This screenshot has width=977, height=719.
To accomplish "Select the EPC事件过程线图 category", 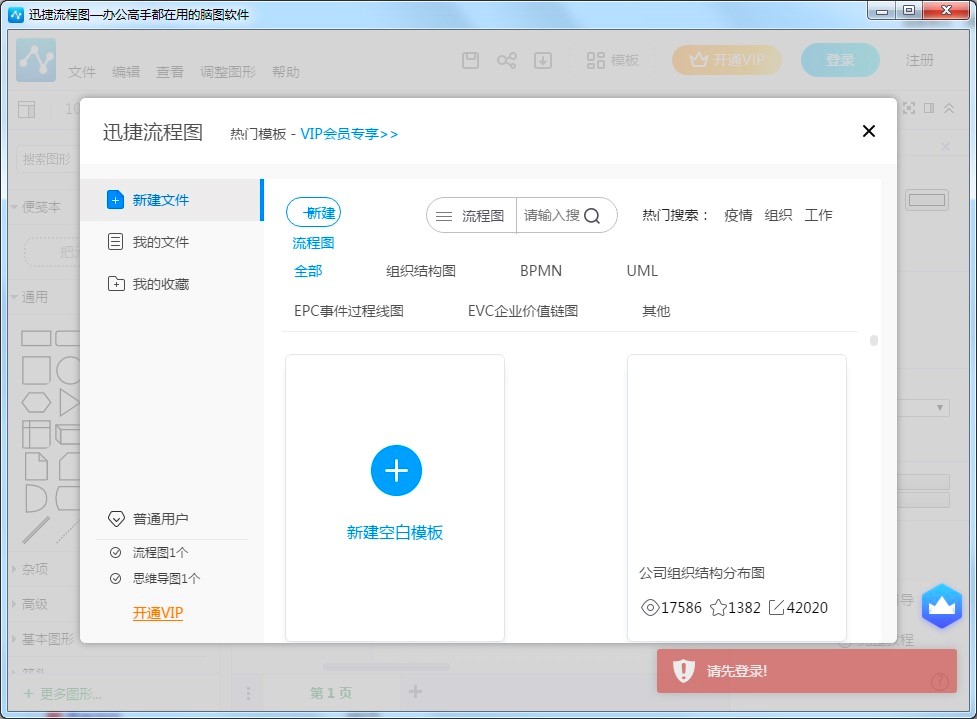I will click(x=348, y=311).
